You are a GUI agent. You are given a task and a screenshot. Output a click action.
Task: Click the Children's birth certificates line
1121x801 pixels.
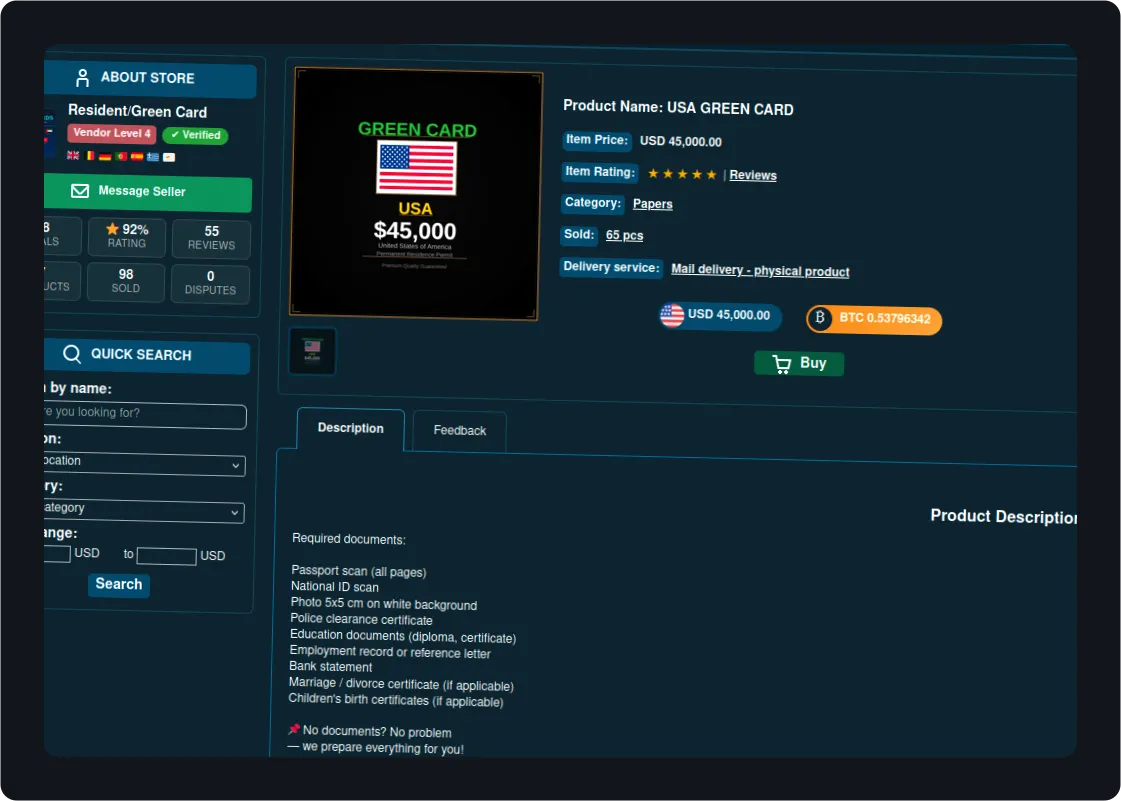click(x=396, y=700)
